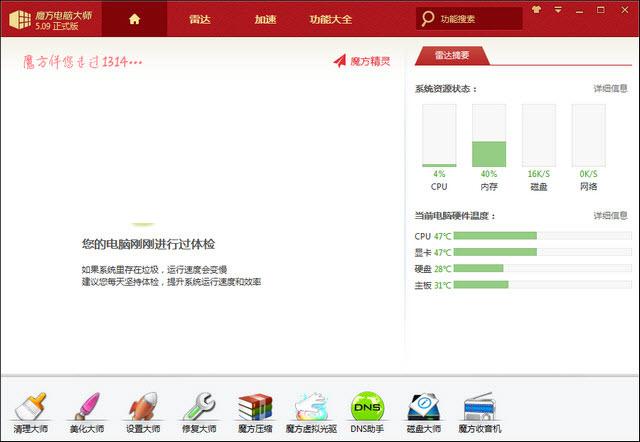
Task: Click the 显卡 47℃ temperature bar
Action: [x=542, y=252]
